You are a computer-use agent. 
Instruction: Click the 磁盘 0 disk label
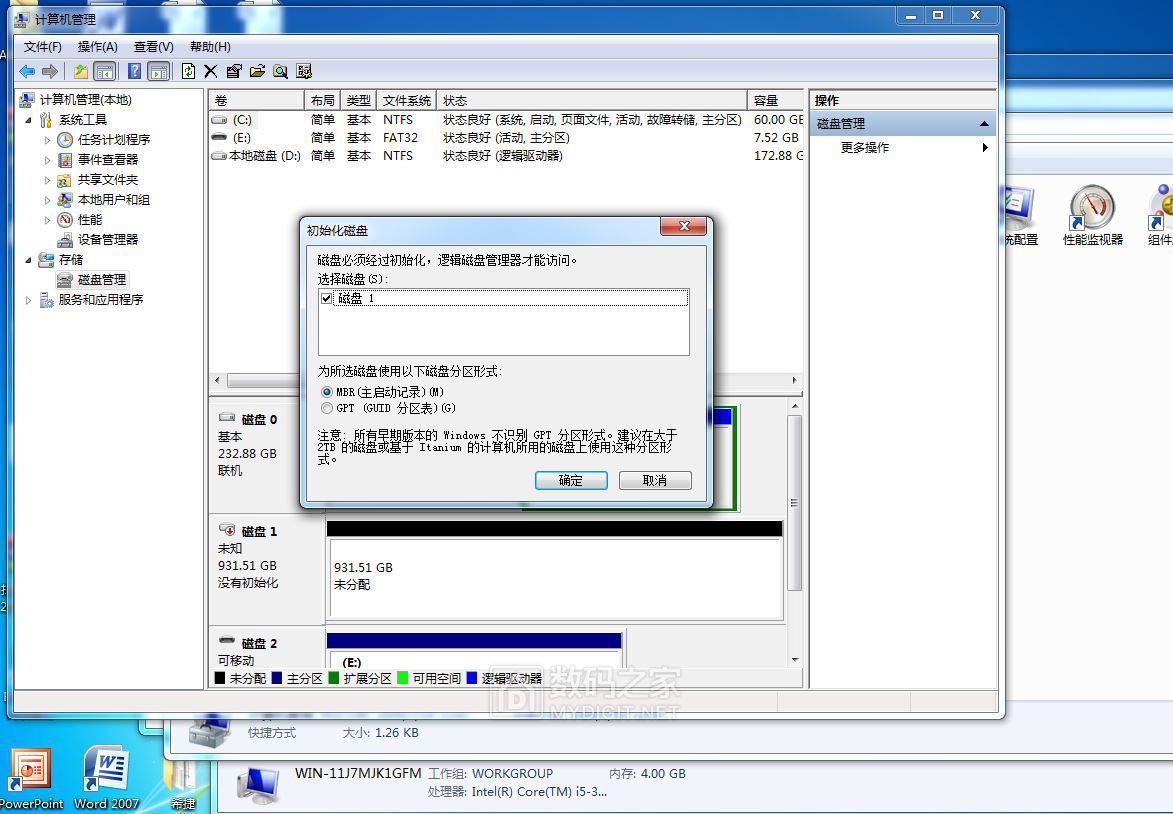point(259,420)
